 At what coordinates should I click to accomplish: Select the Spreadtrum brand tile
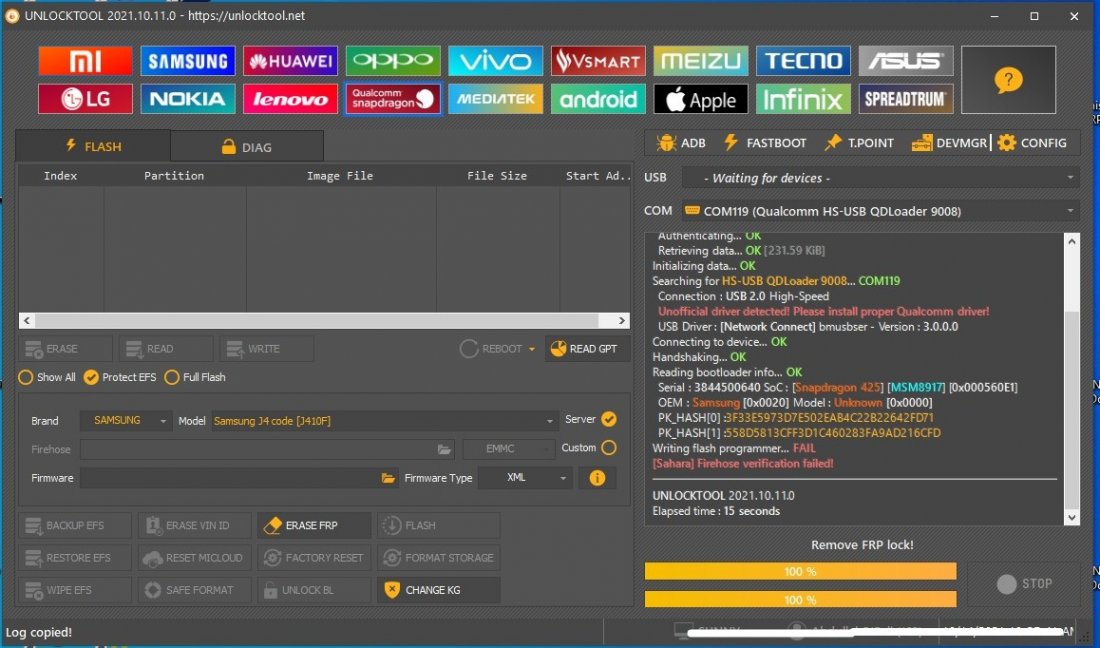906,99
